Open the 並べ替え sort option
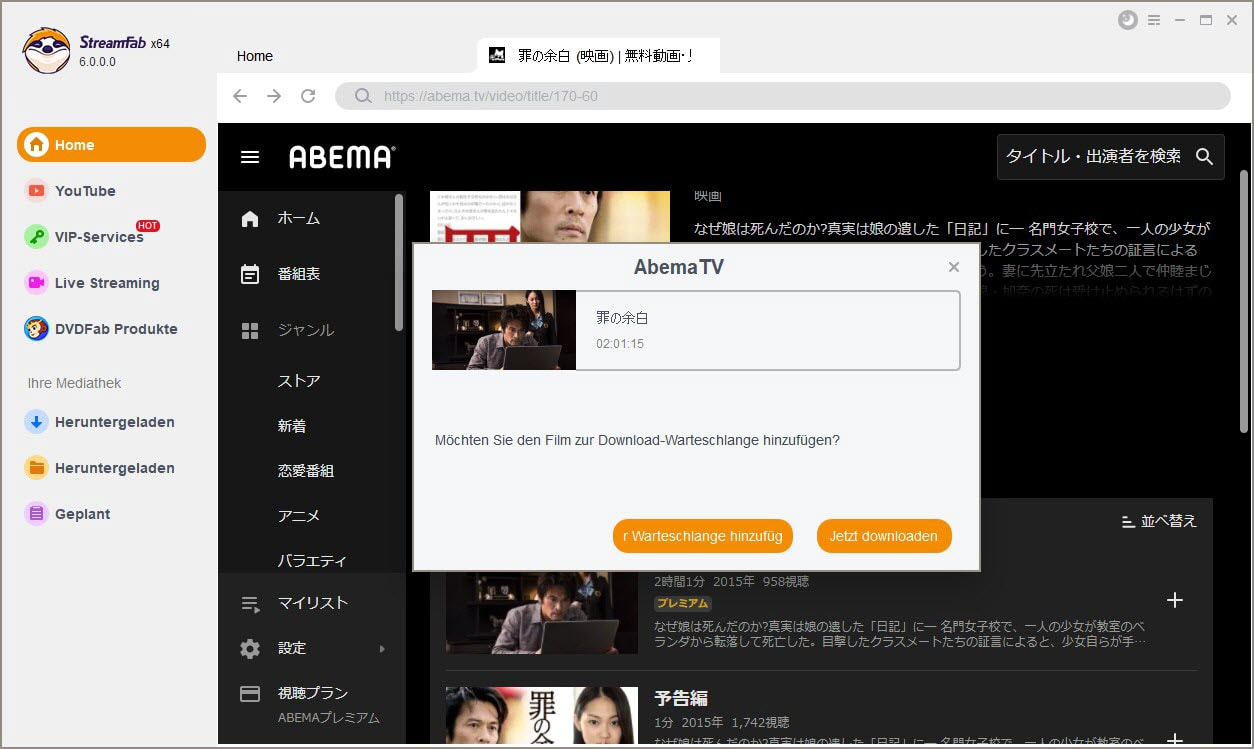The height and width of the screenshot is (749, 1254). point(1159,521)
